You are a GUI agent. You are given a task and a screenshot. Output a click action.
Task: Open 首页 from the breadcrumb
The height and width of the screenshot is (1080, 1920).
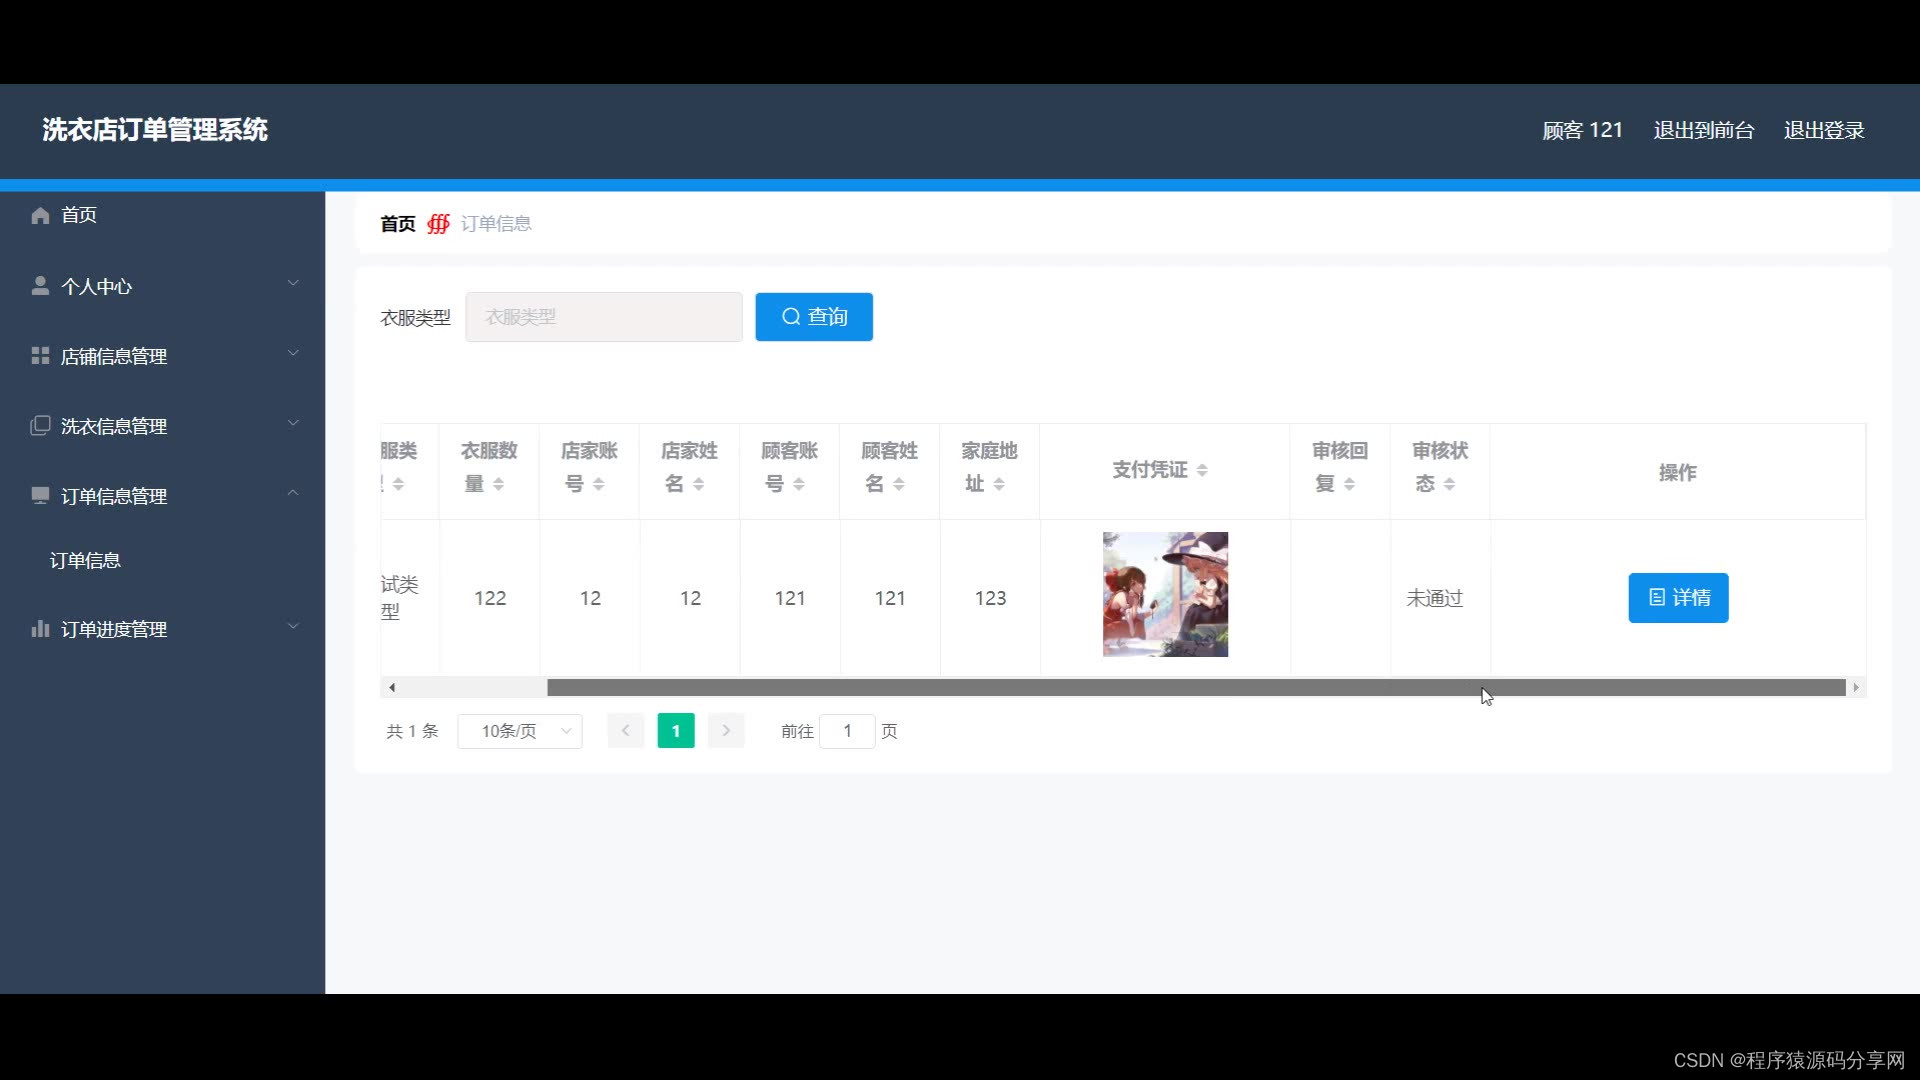pos(396,223)
